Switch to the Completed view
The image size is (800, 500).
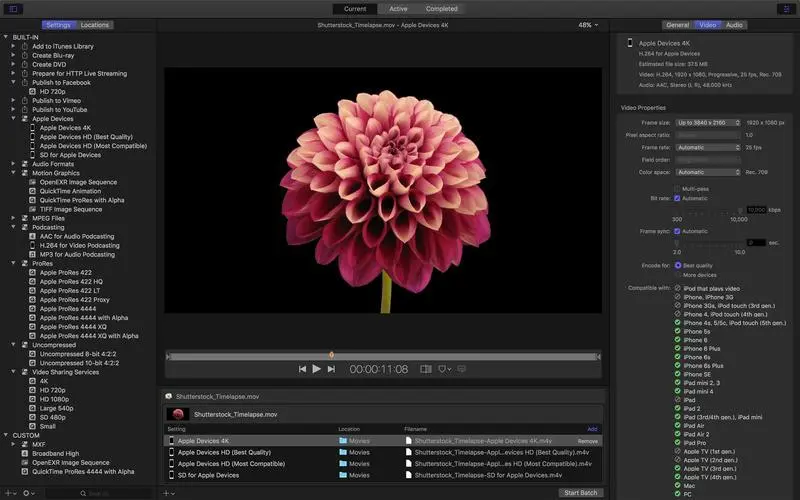click(x=441, y=8)
